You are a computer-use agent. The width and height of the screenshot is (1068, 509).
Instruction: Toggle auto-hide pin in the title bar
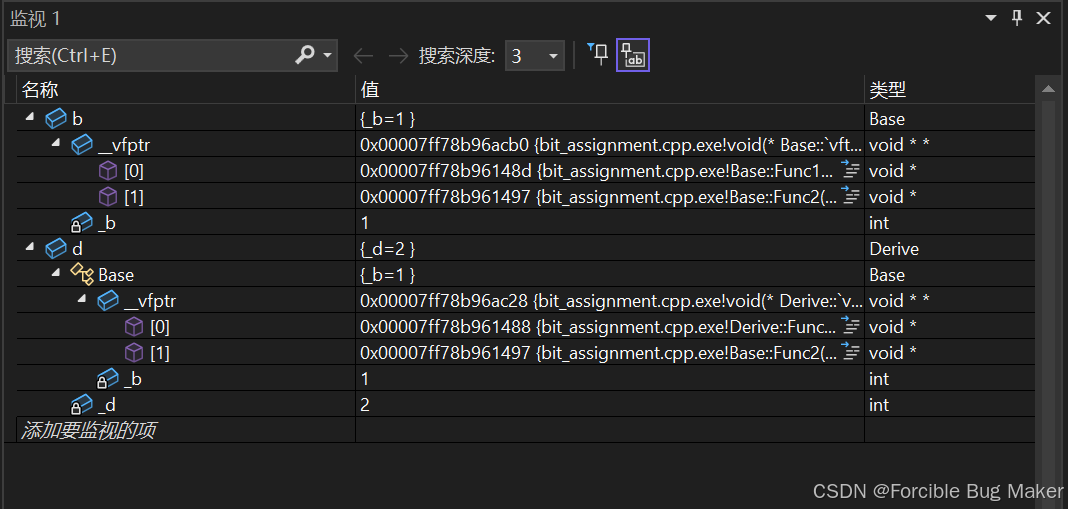coord(1017,18)
